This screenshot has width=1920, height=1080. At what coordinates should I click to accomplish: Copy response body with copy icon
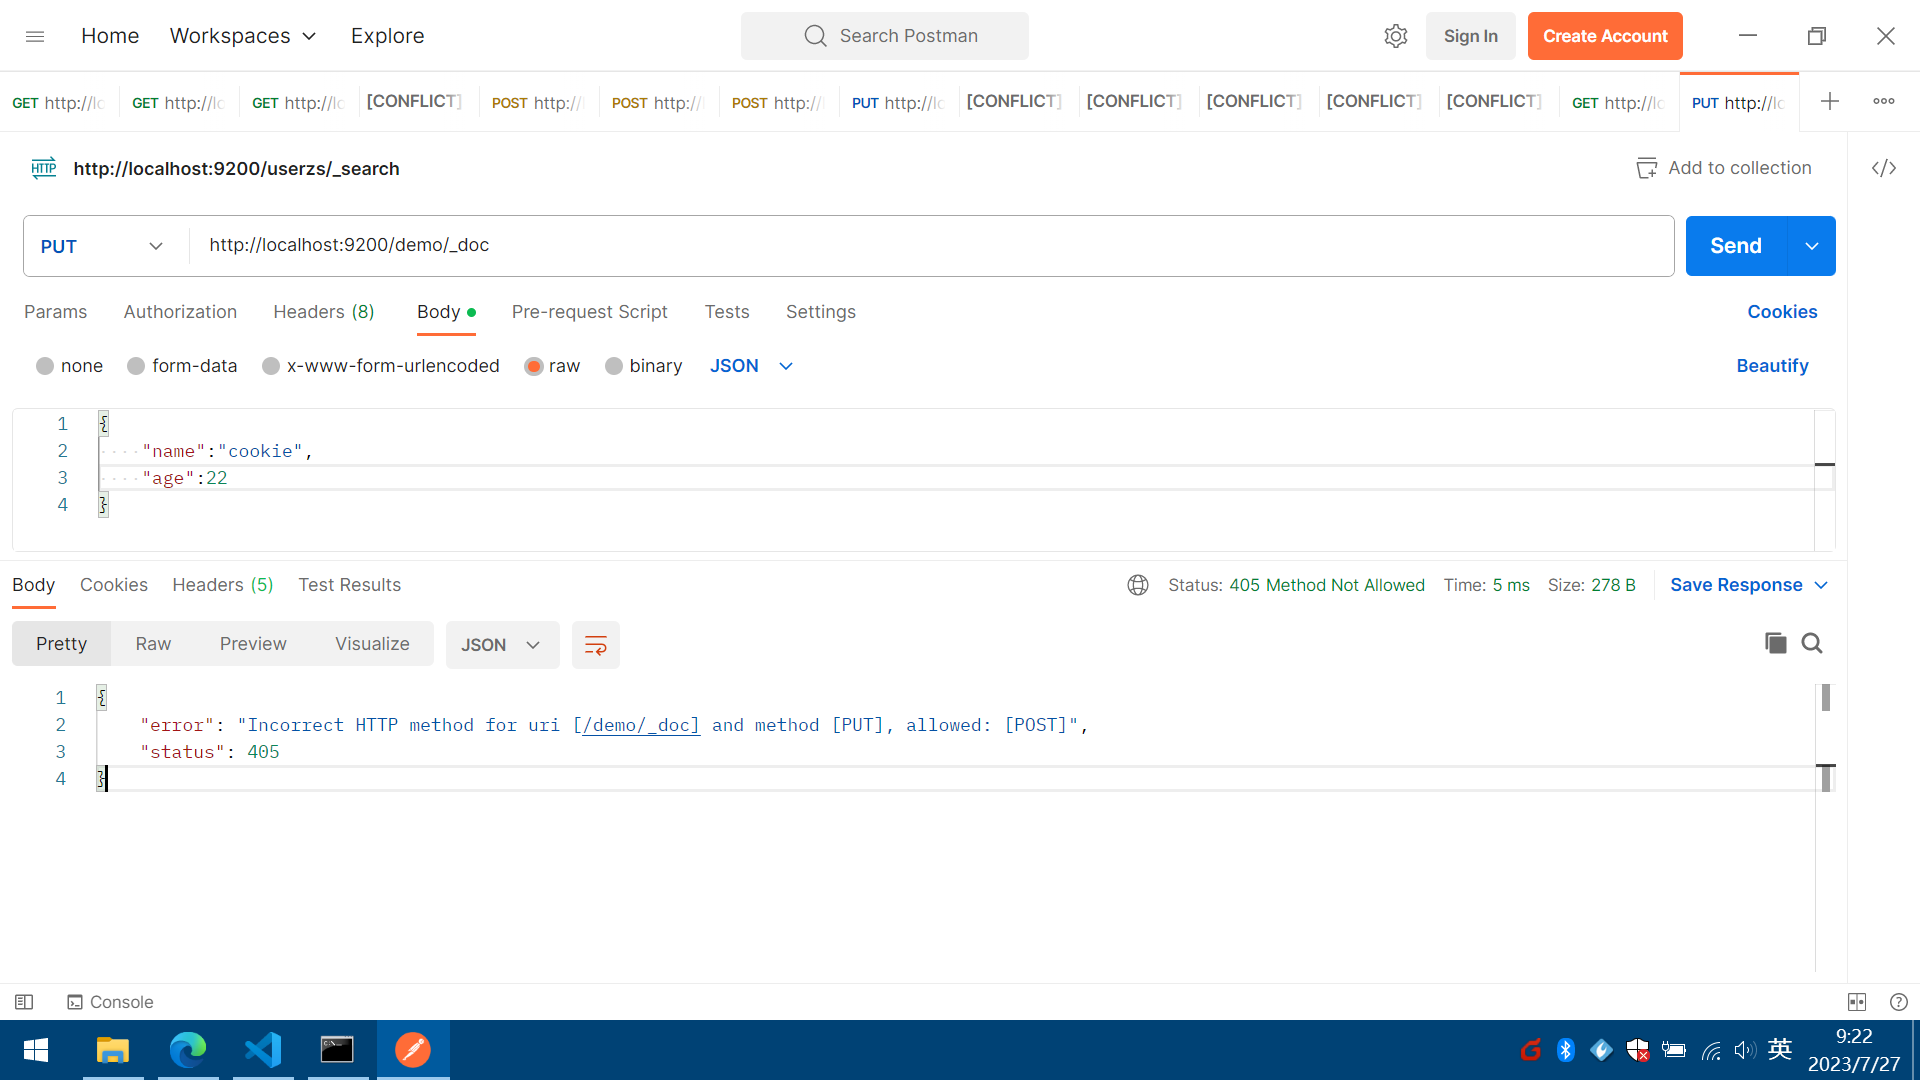coord(1775,643)
